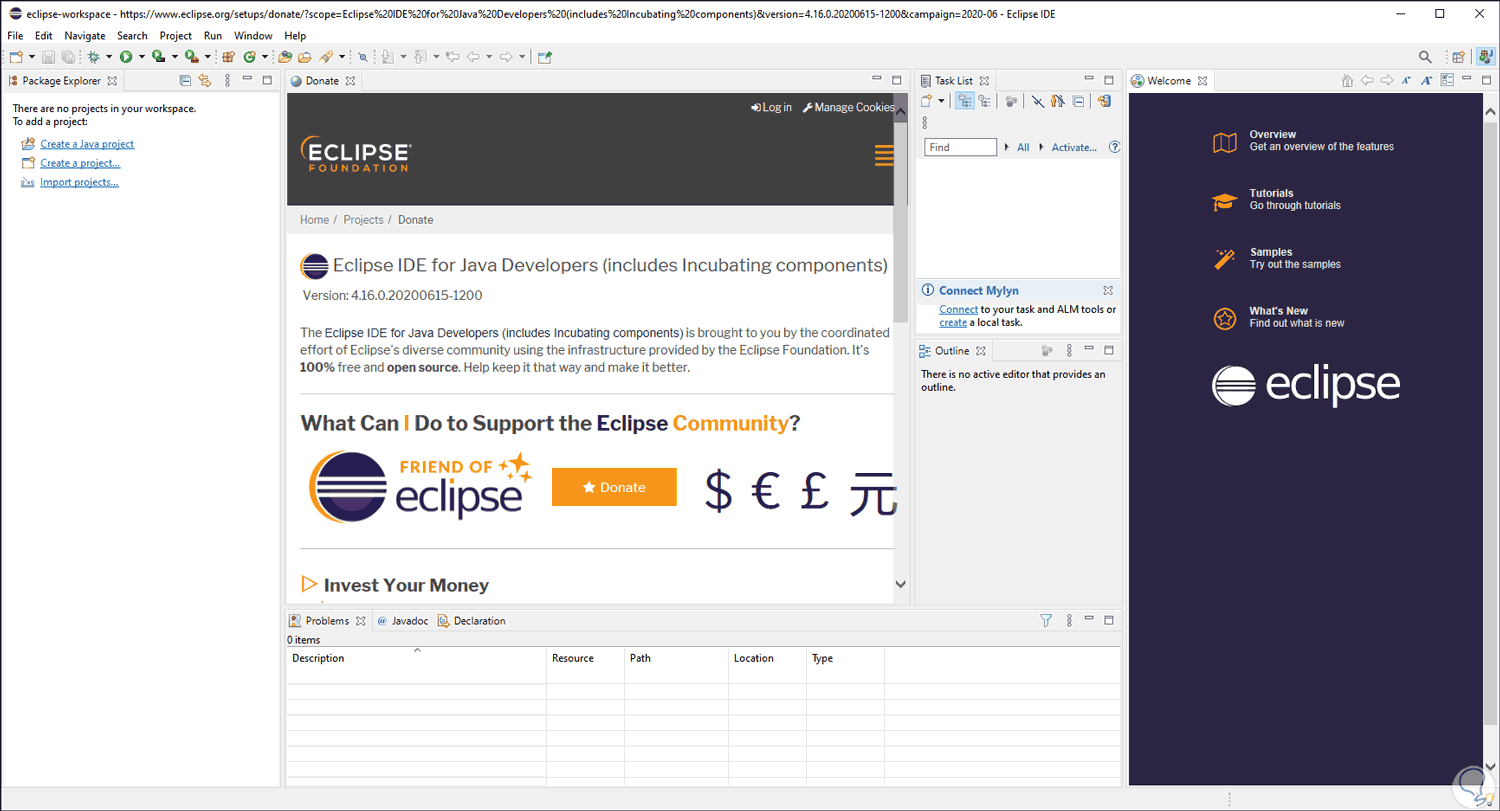Click the Connect link in Connect Mylyn
The width and height of the screenshot is (1500, 811).
tap(958, 309)
